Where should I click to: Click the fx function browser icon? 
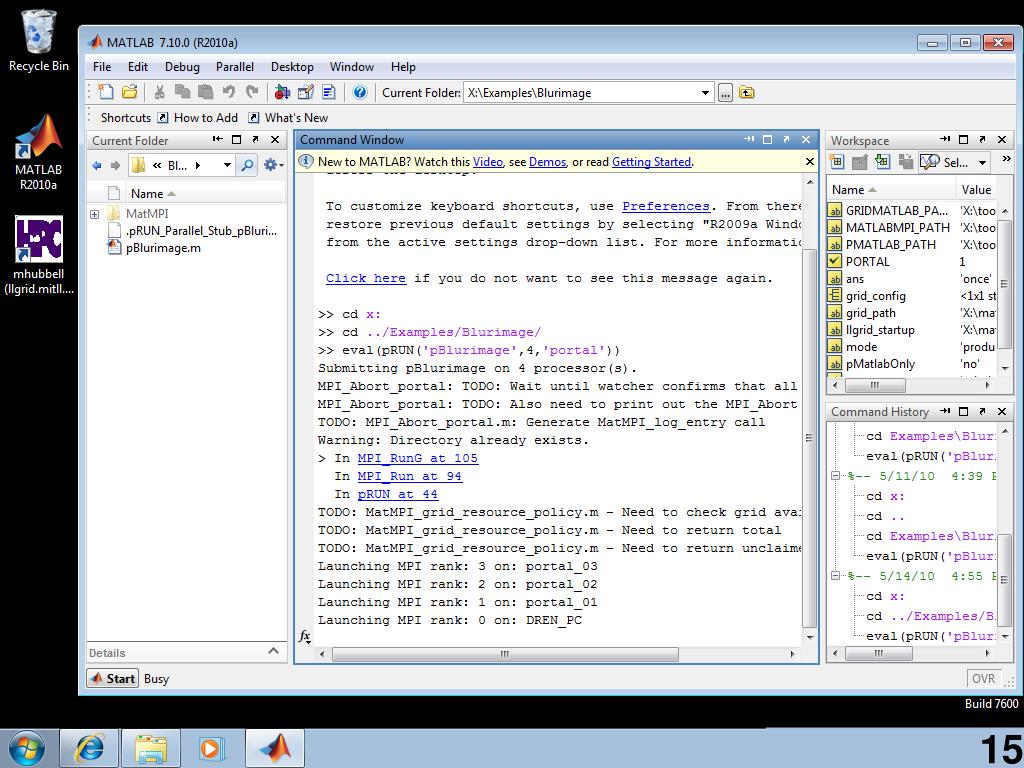coord(304,636)
